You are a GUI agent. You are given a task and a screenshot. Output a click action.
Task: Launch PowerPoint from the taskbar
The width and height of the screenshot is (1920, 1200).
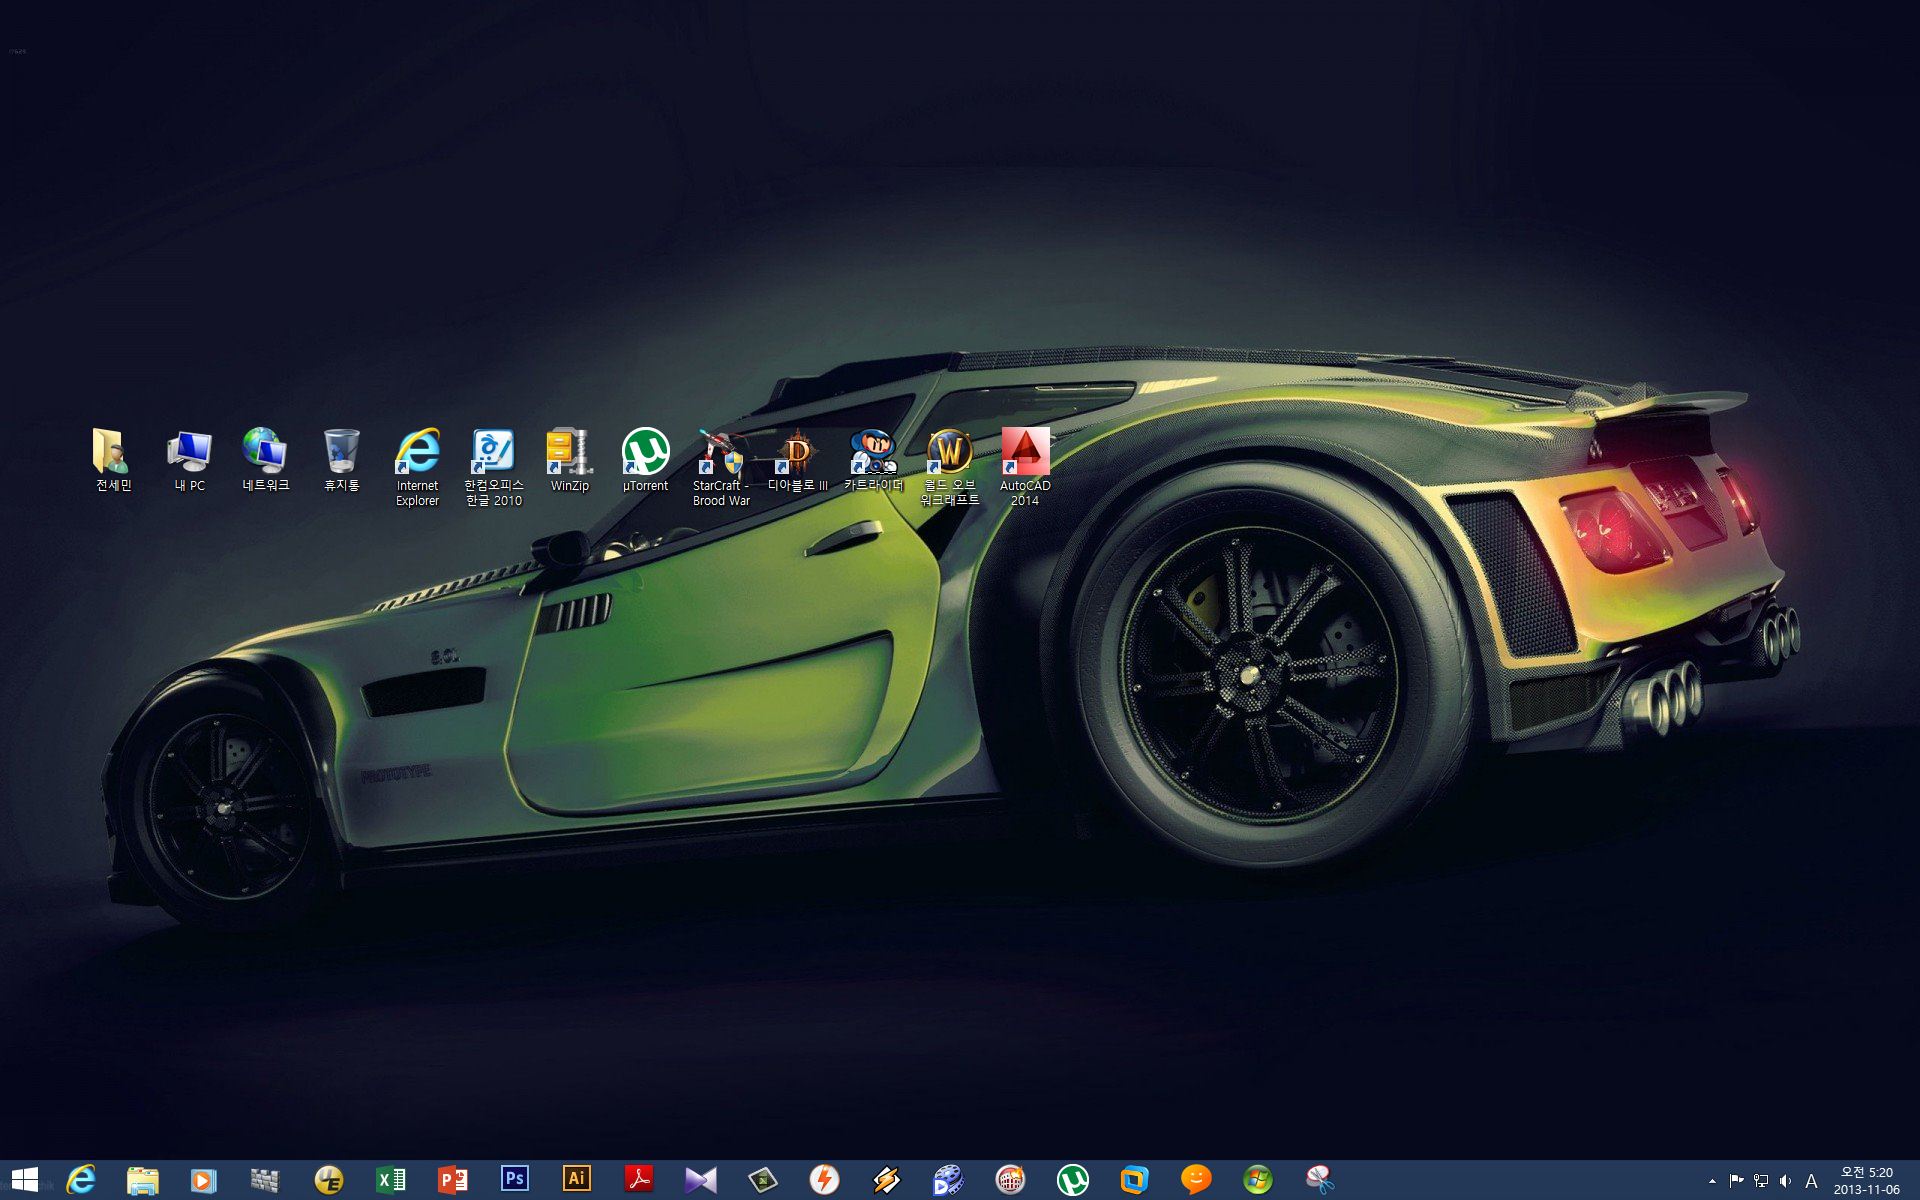(x=452, y=1180)
